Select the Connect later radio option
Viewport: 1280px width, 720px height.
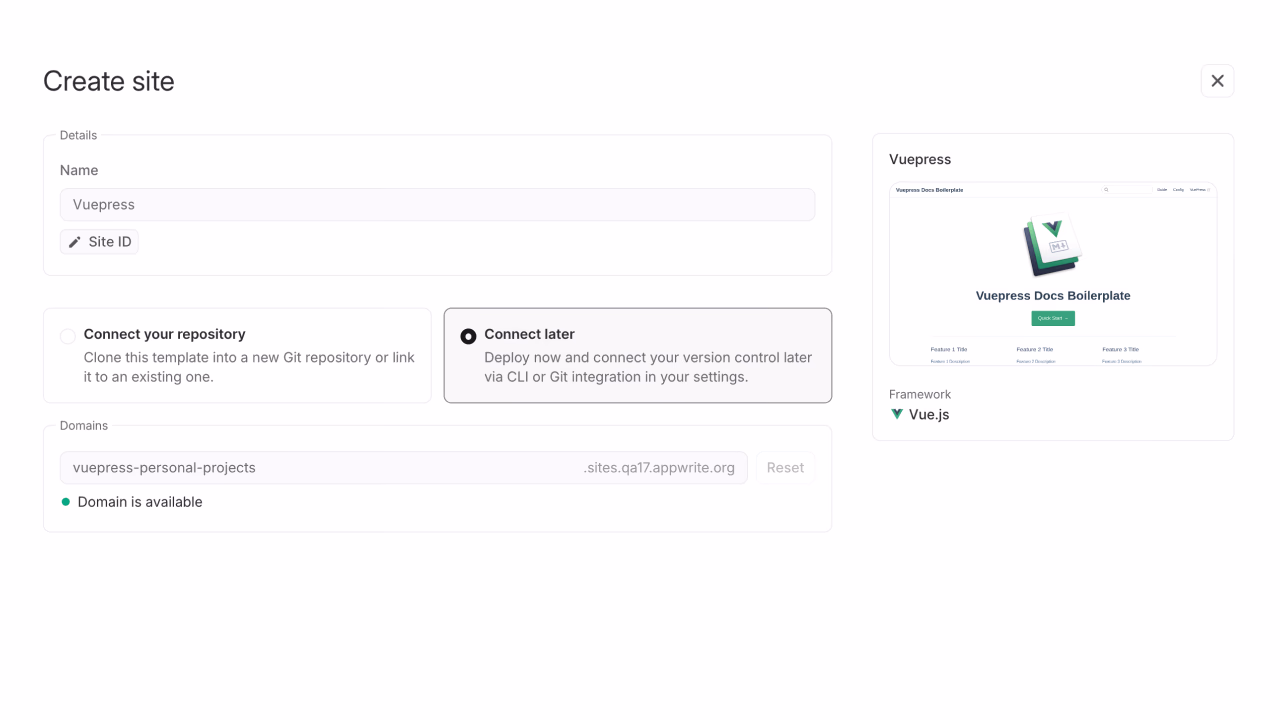pos(468,336)
